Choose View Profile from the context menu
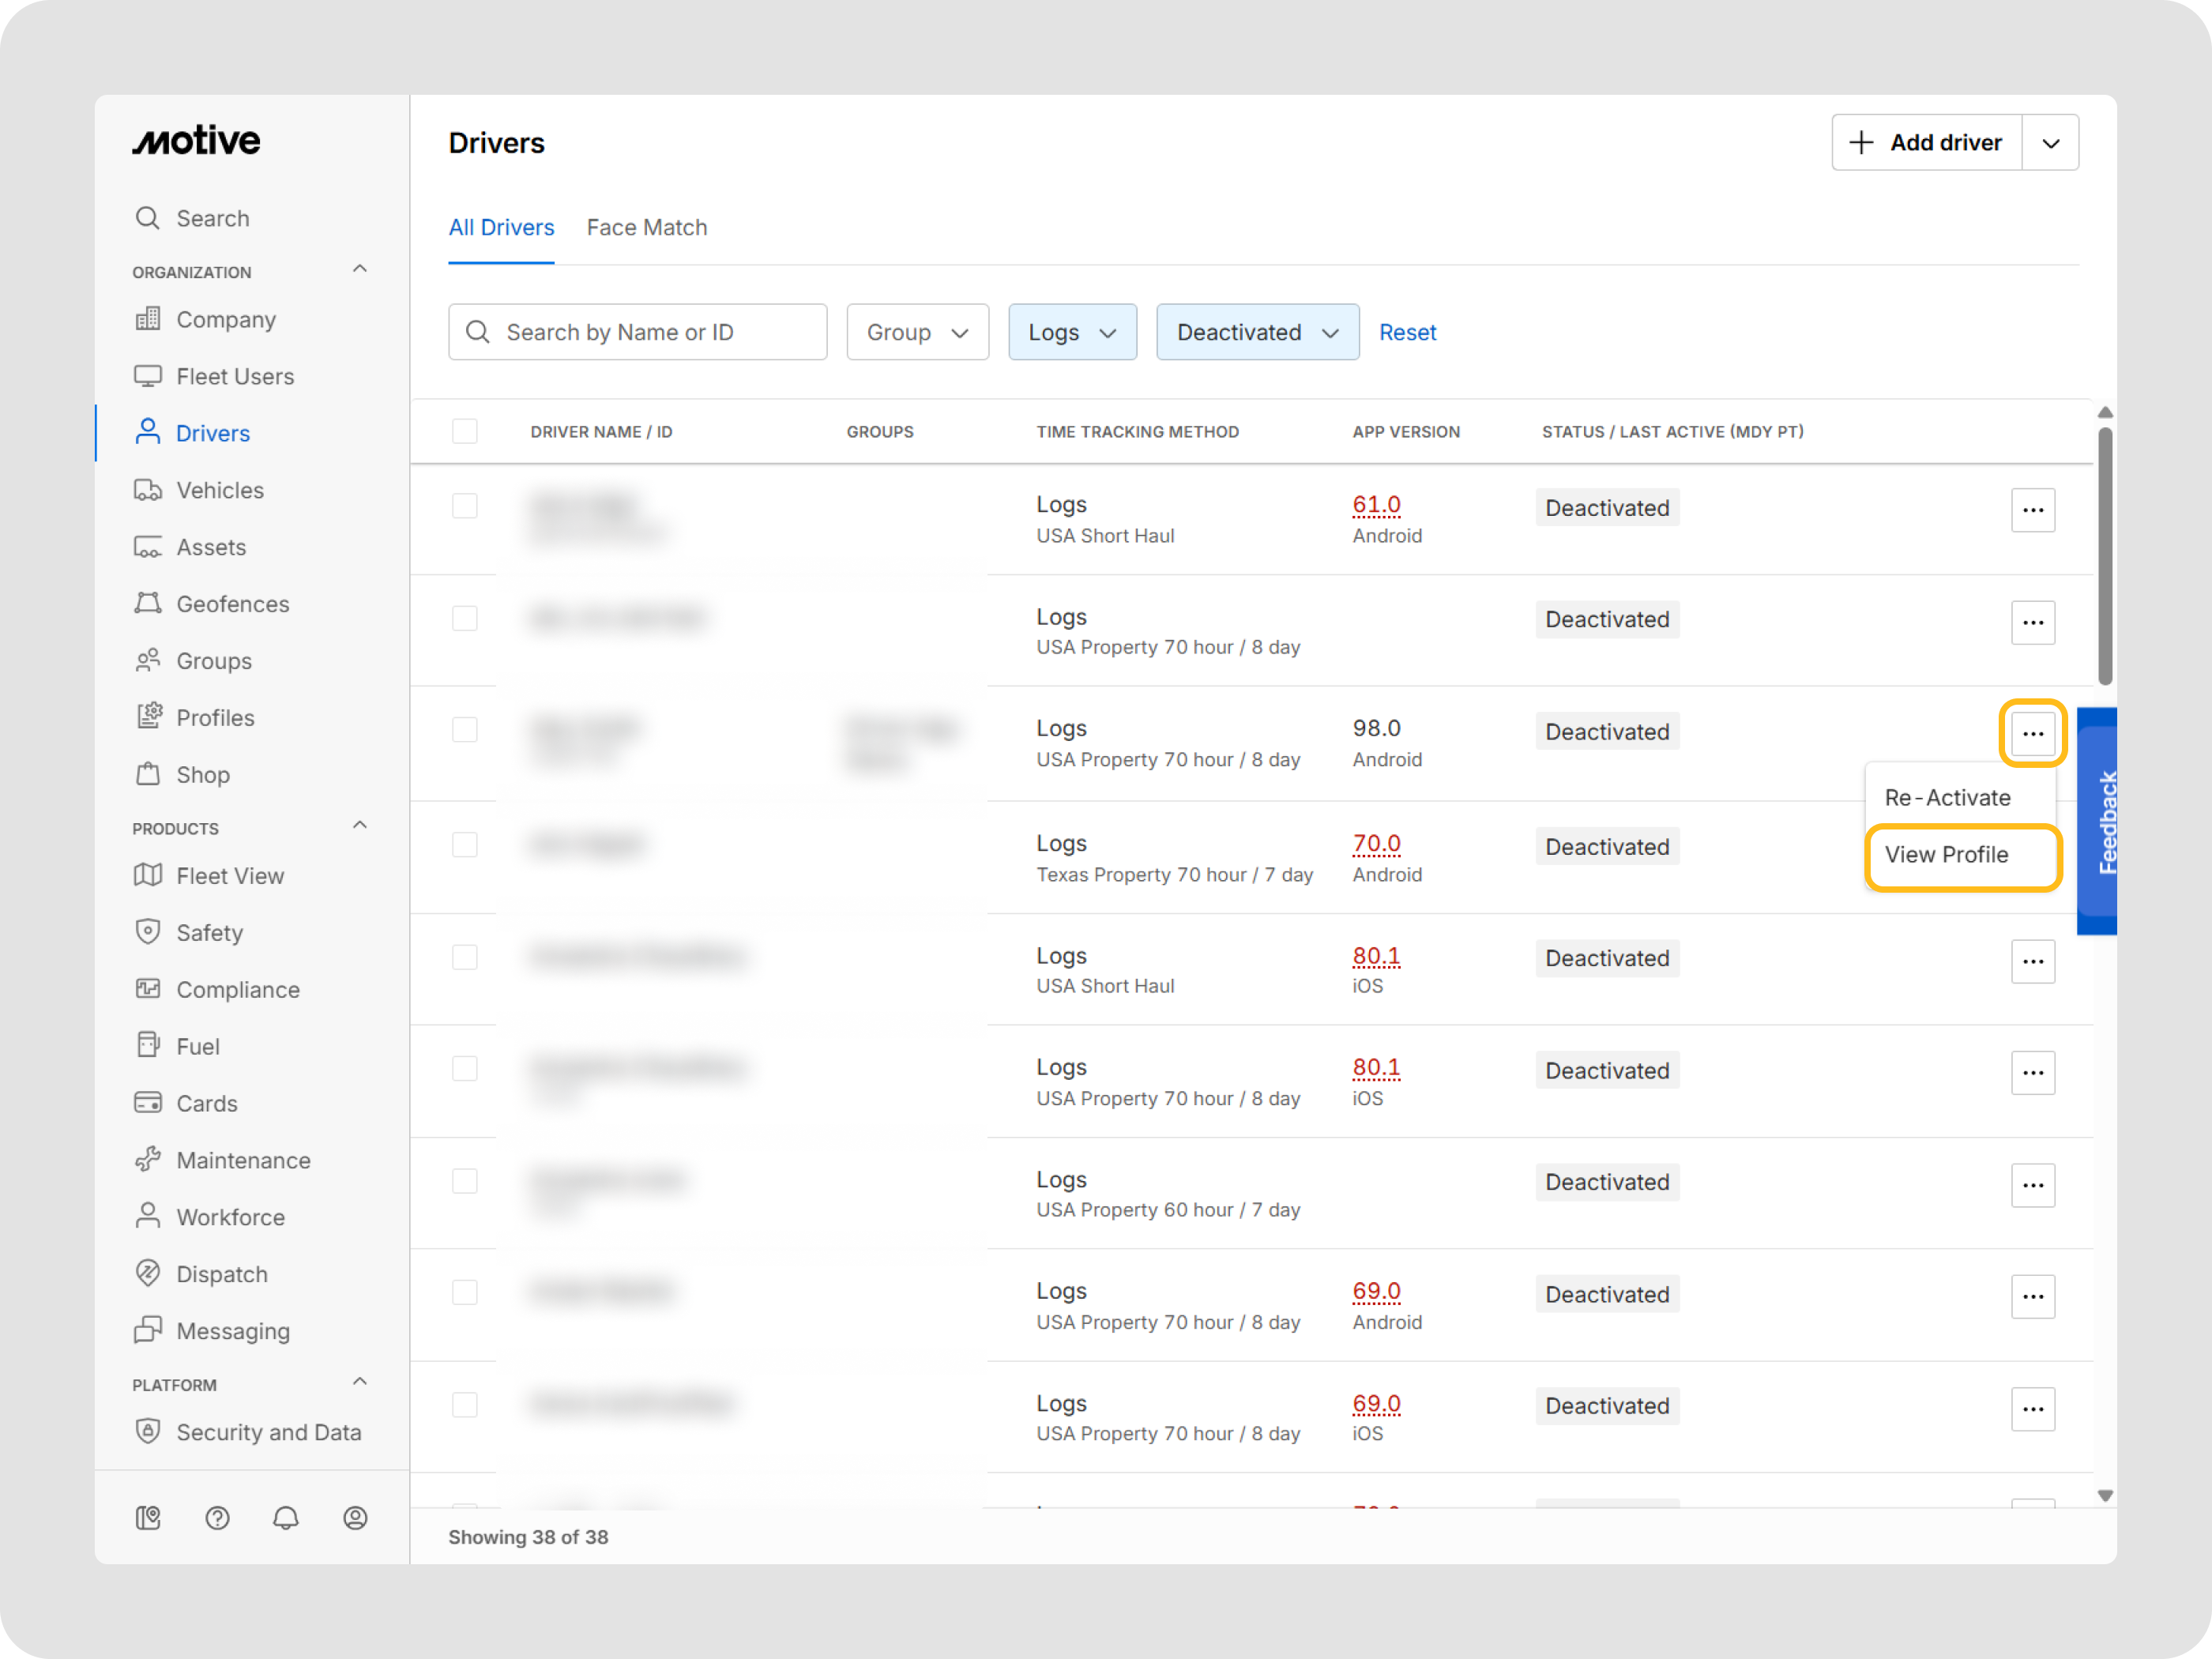This screenshot has height=1659, width=2212. tap(1946, 855)
